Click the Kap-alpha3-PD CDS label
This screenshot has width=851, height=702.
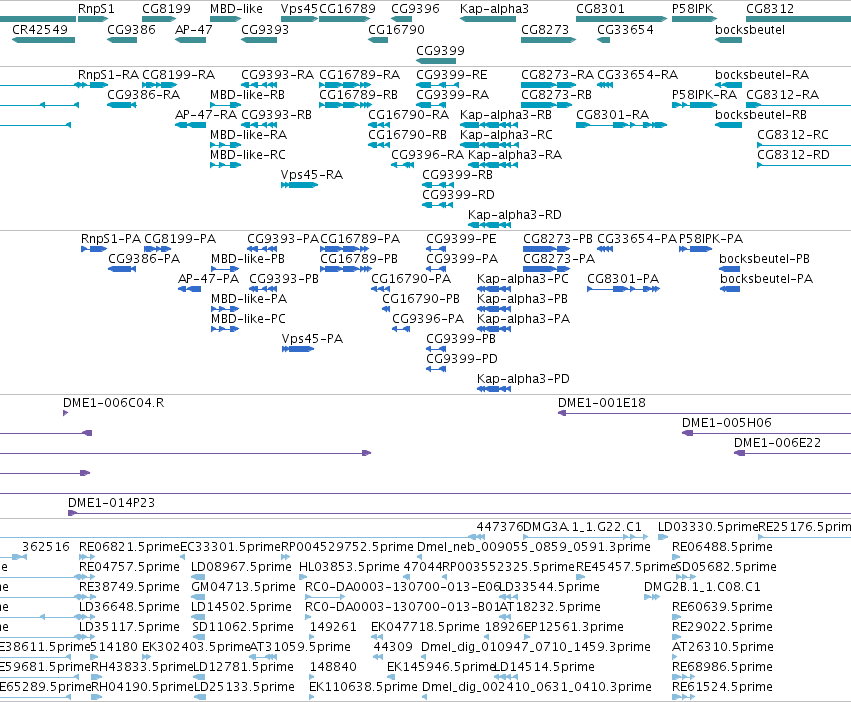tap(523, 378)
